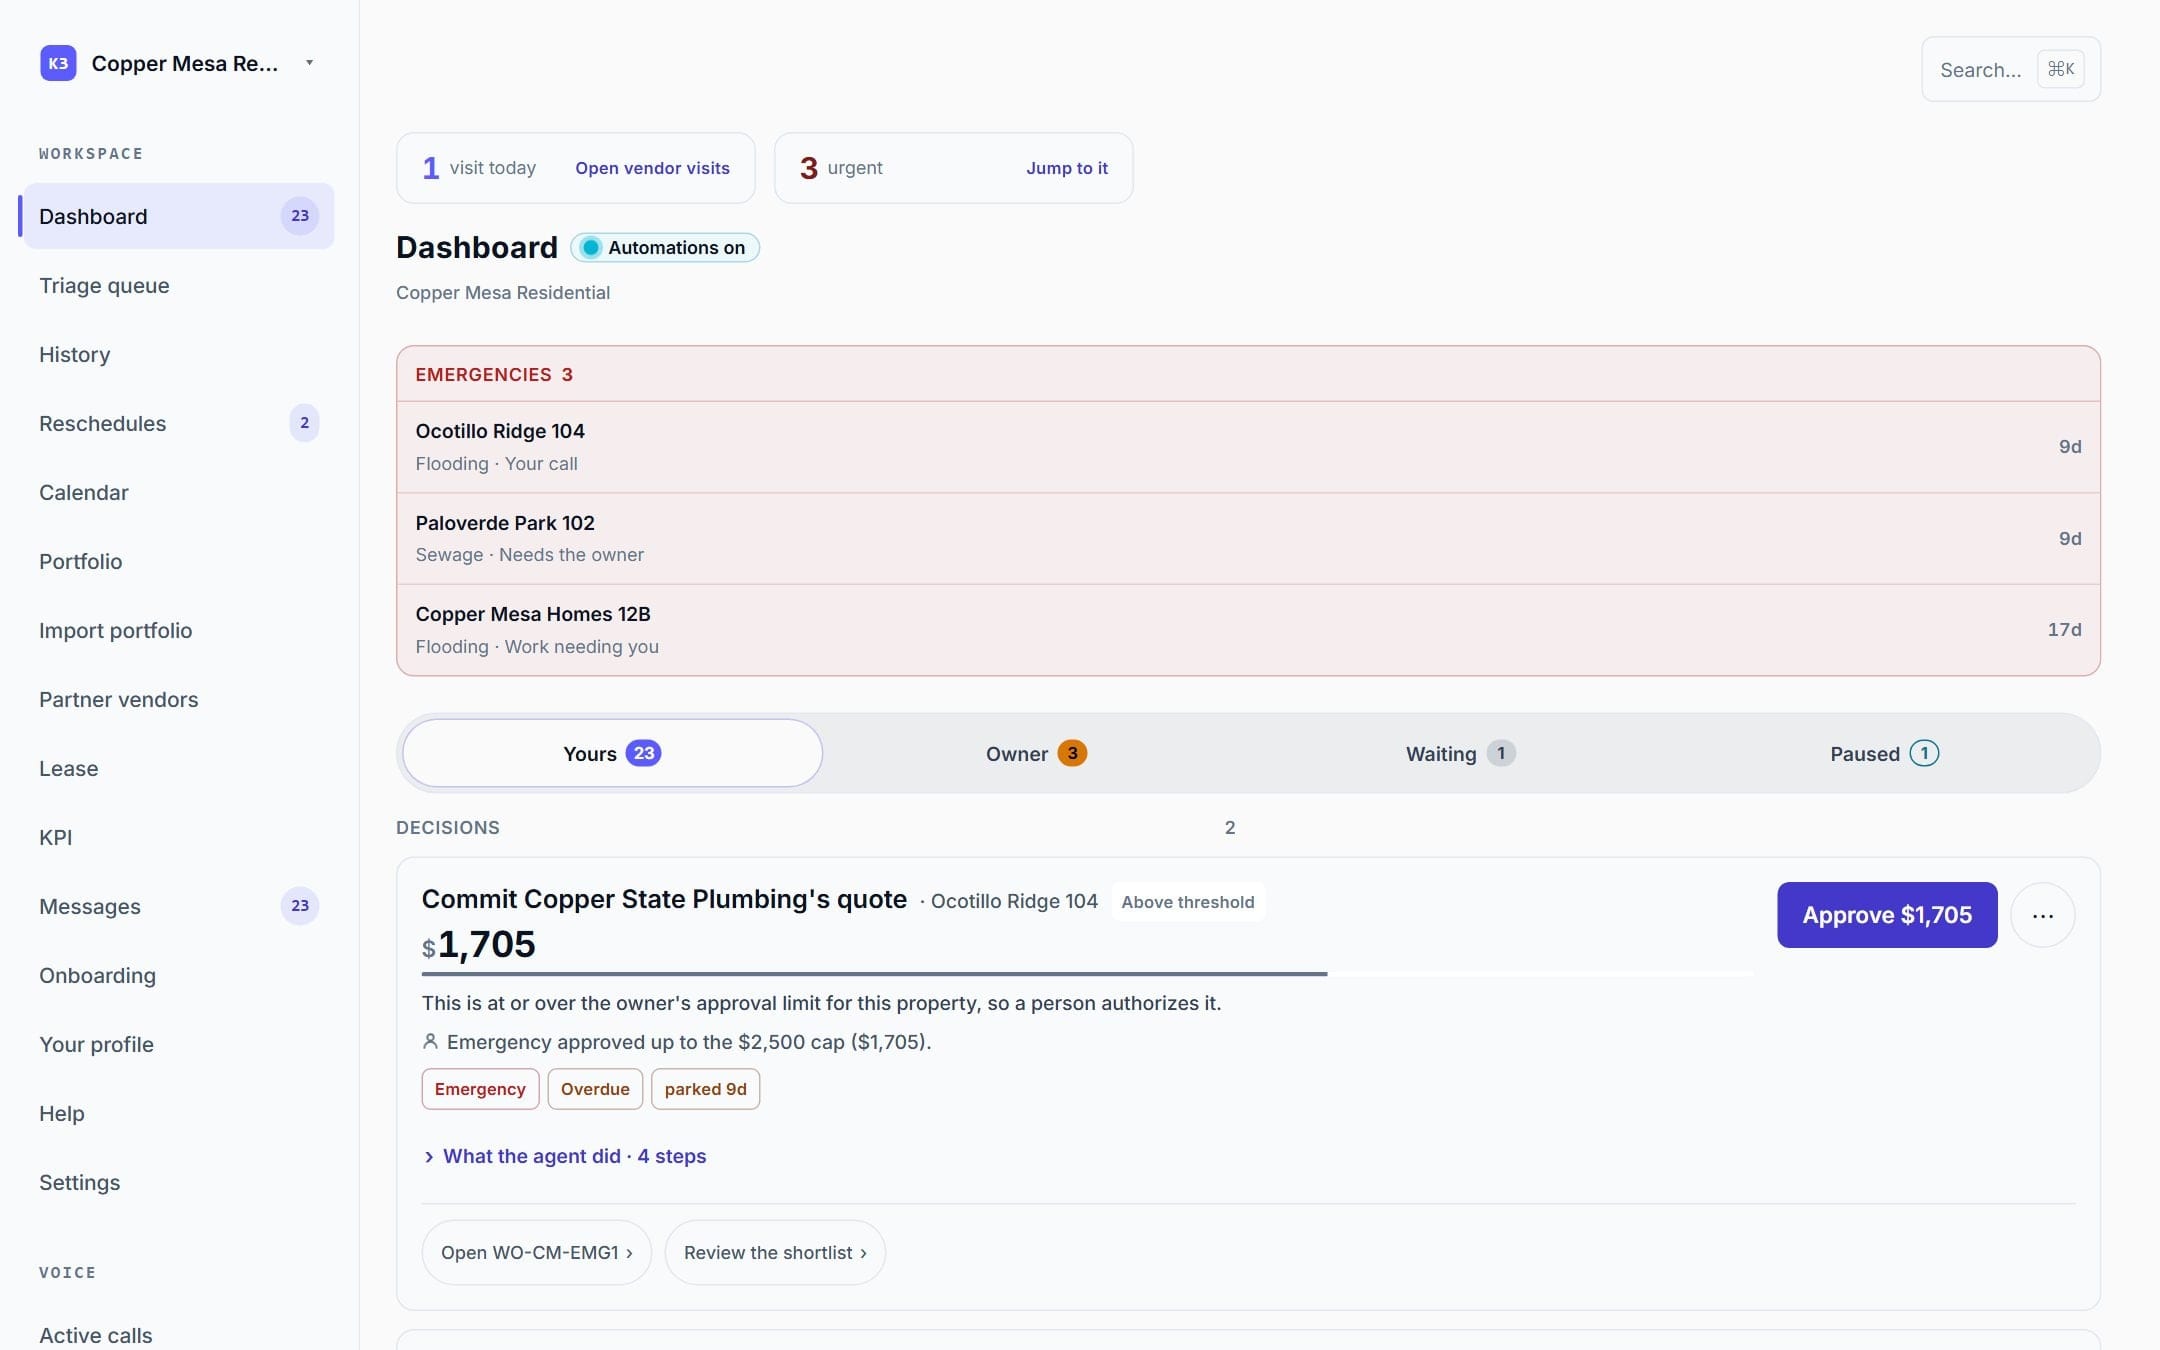Click the Above threshold tag
The height and width of the screenshot is (1350, 2160).
coord(1188,902)
